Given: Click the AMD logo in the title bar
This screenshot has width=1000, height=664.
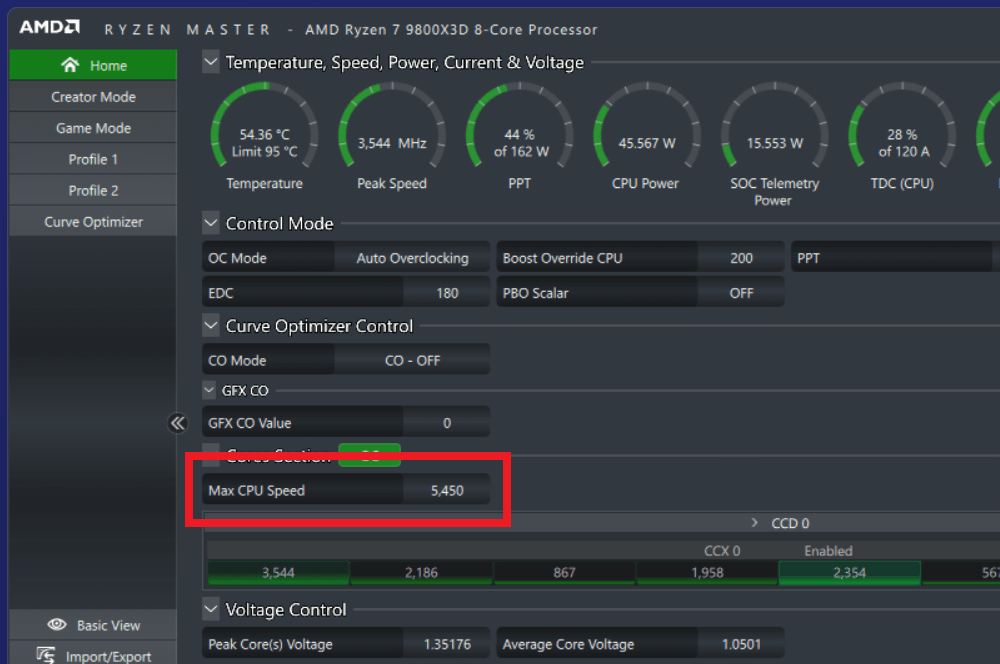Looking at the screenshot, I should point(50,27).
